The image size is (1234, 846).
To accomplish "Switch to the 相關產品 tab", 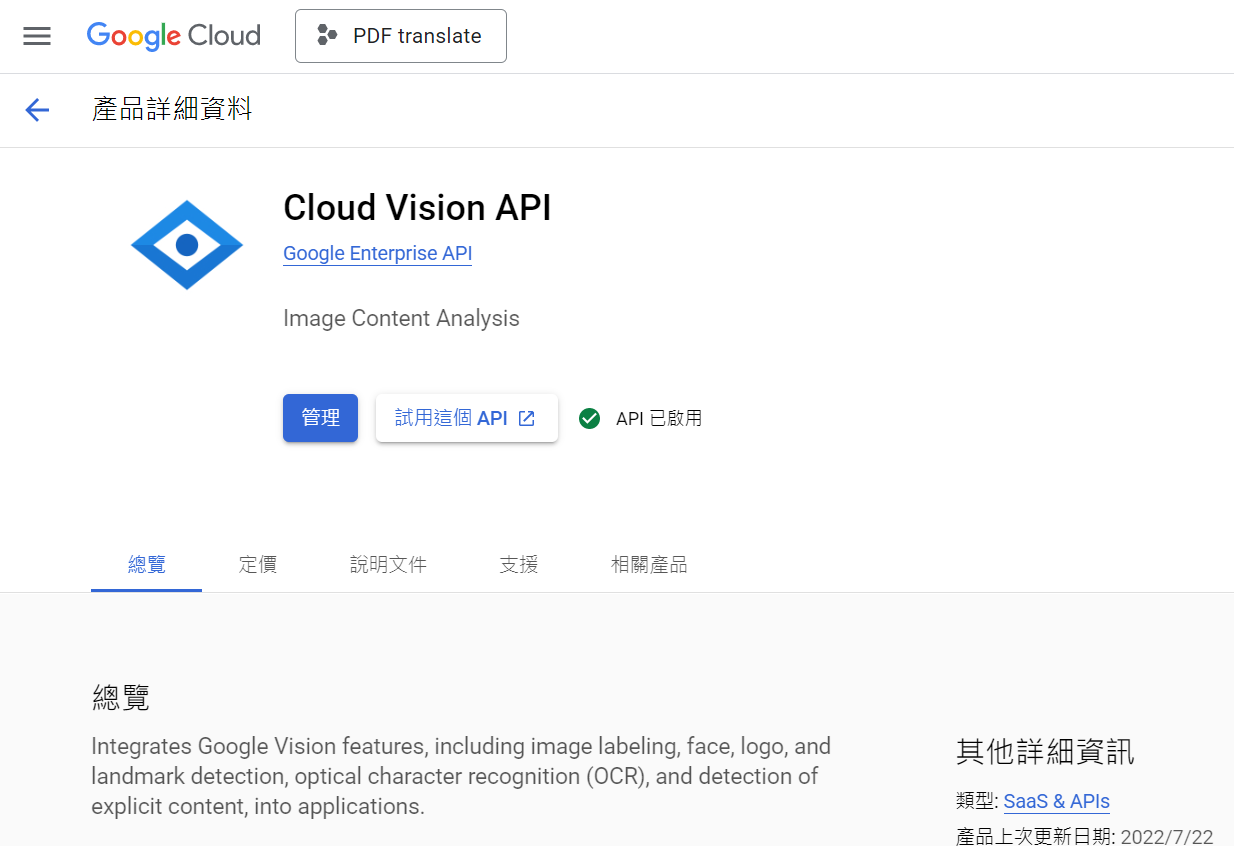I will pyautogui.click(x=649, y=565).
